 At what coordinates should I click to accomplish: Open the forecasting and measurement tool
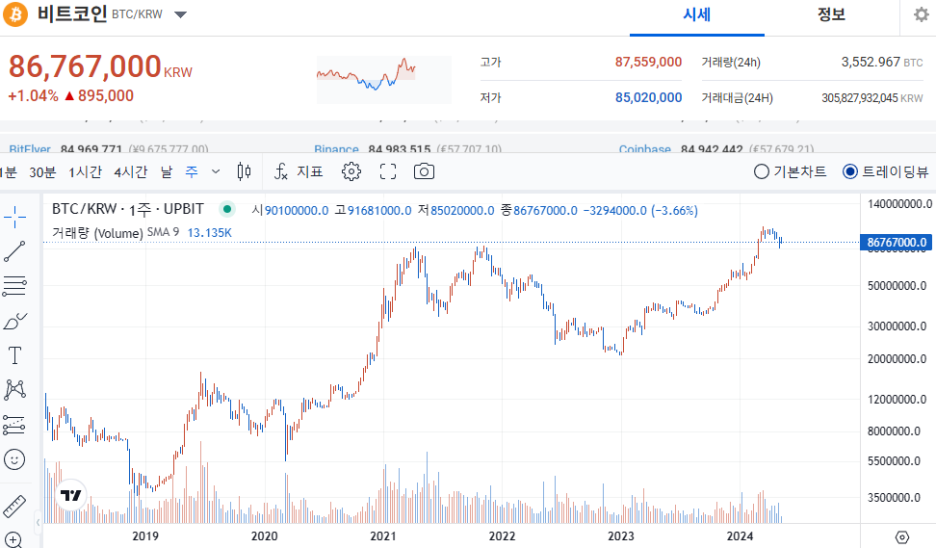[x=14, y=425]
